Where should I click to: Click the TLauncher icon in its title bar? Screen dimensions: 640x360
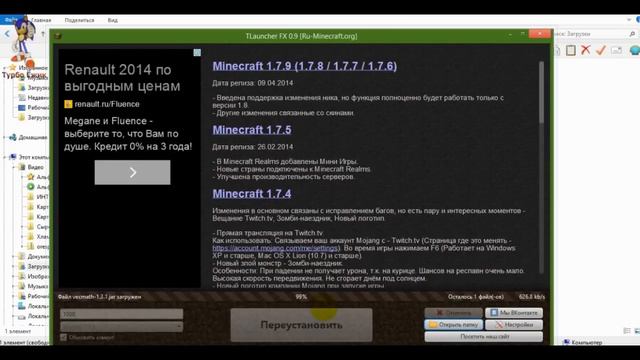pyautogui.click(x=58, y=36)
